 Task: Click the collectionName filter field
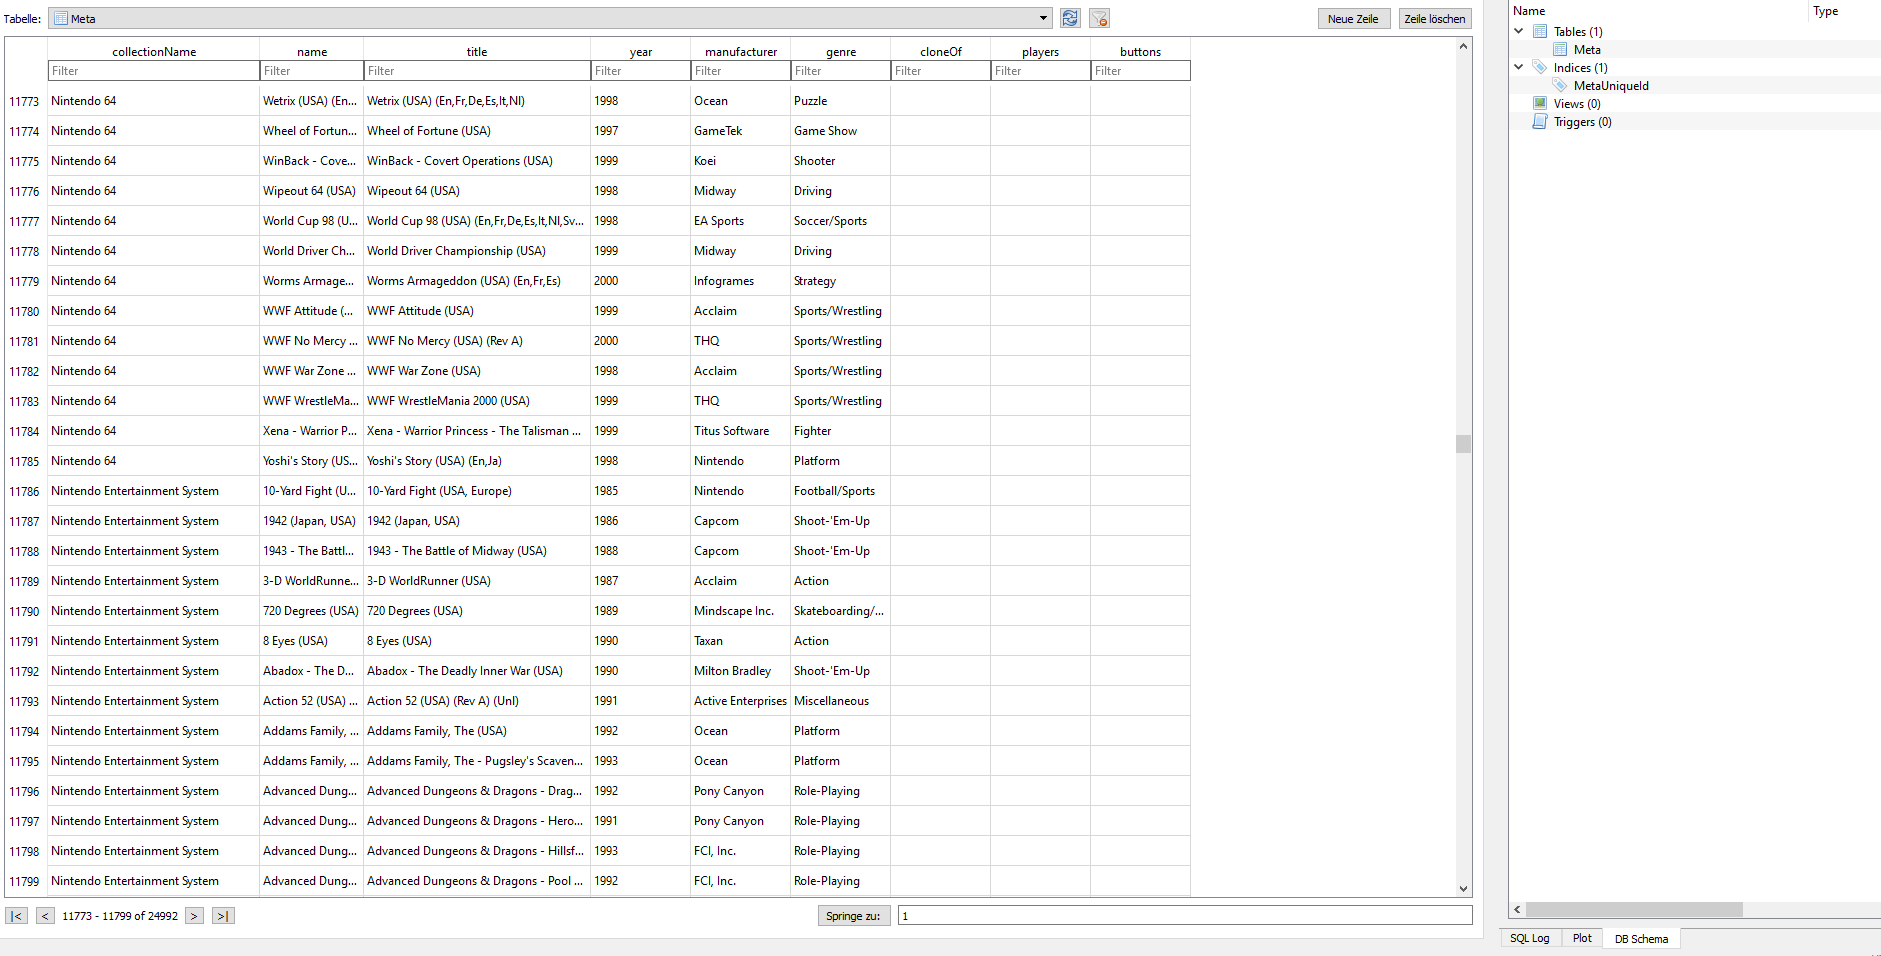(154, 71)
